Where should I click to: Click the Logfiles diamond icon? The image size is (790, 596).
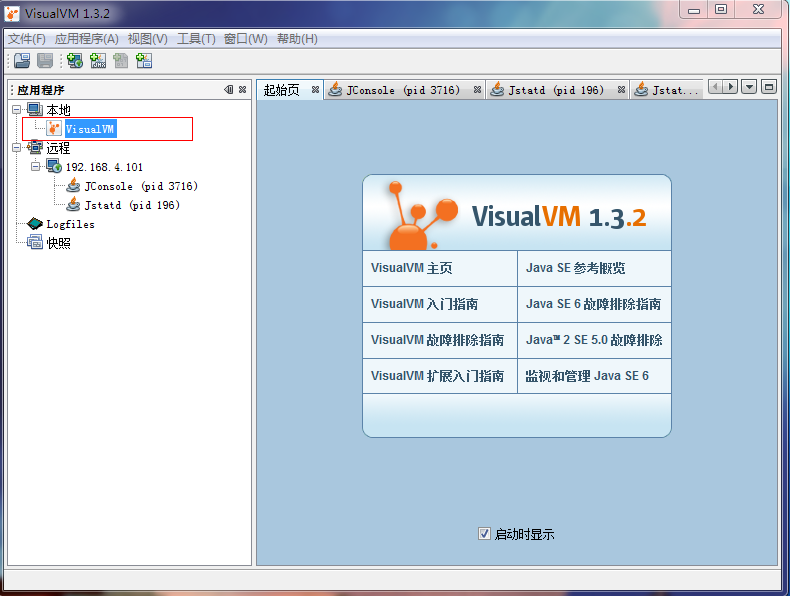(35, 224)
